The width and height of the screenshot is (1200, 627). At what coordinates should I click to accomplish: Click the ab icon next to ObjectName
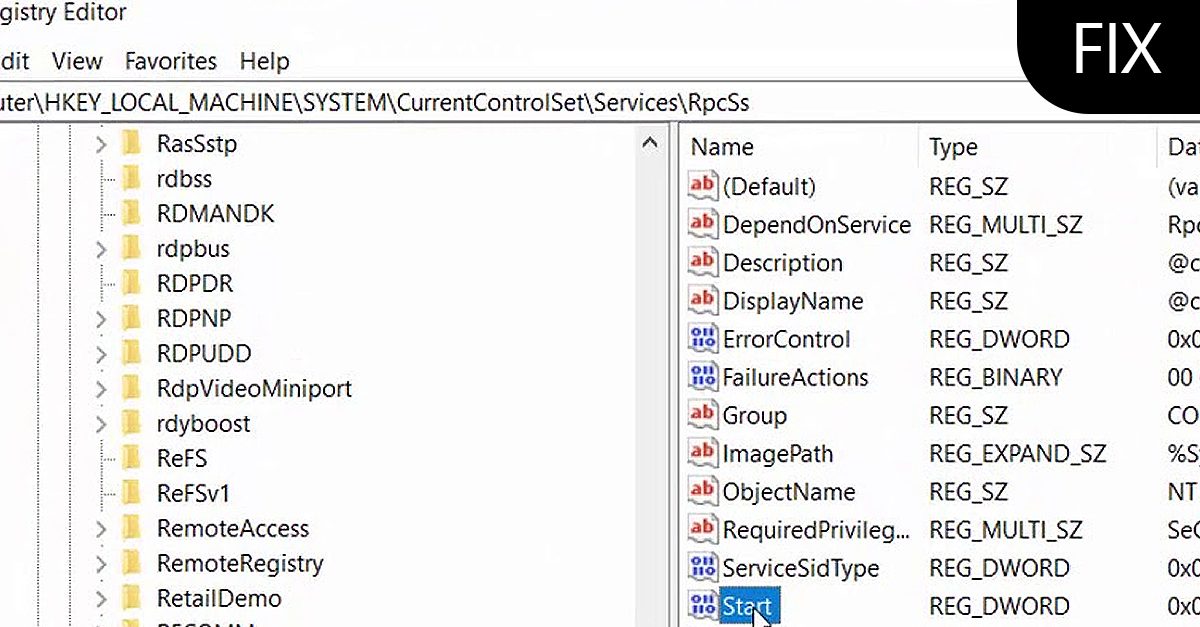[702, 491]
